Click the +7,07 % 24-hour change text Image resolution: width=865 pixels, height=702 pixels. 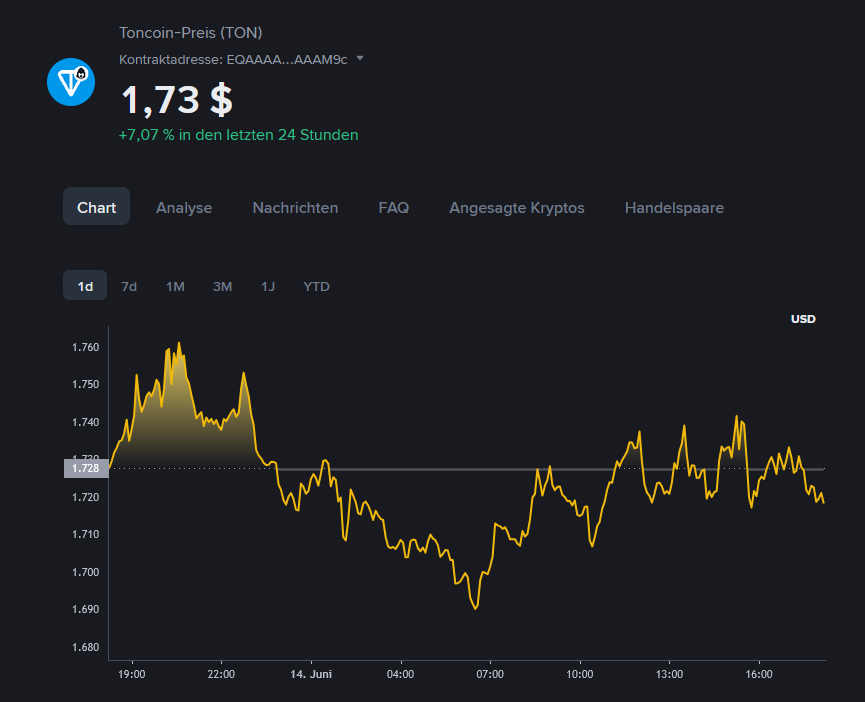[238, 135]
